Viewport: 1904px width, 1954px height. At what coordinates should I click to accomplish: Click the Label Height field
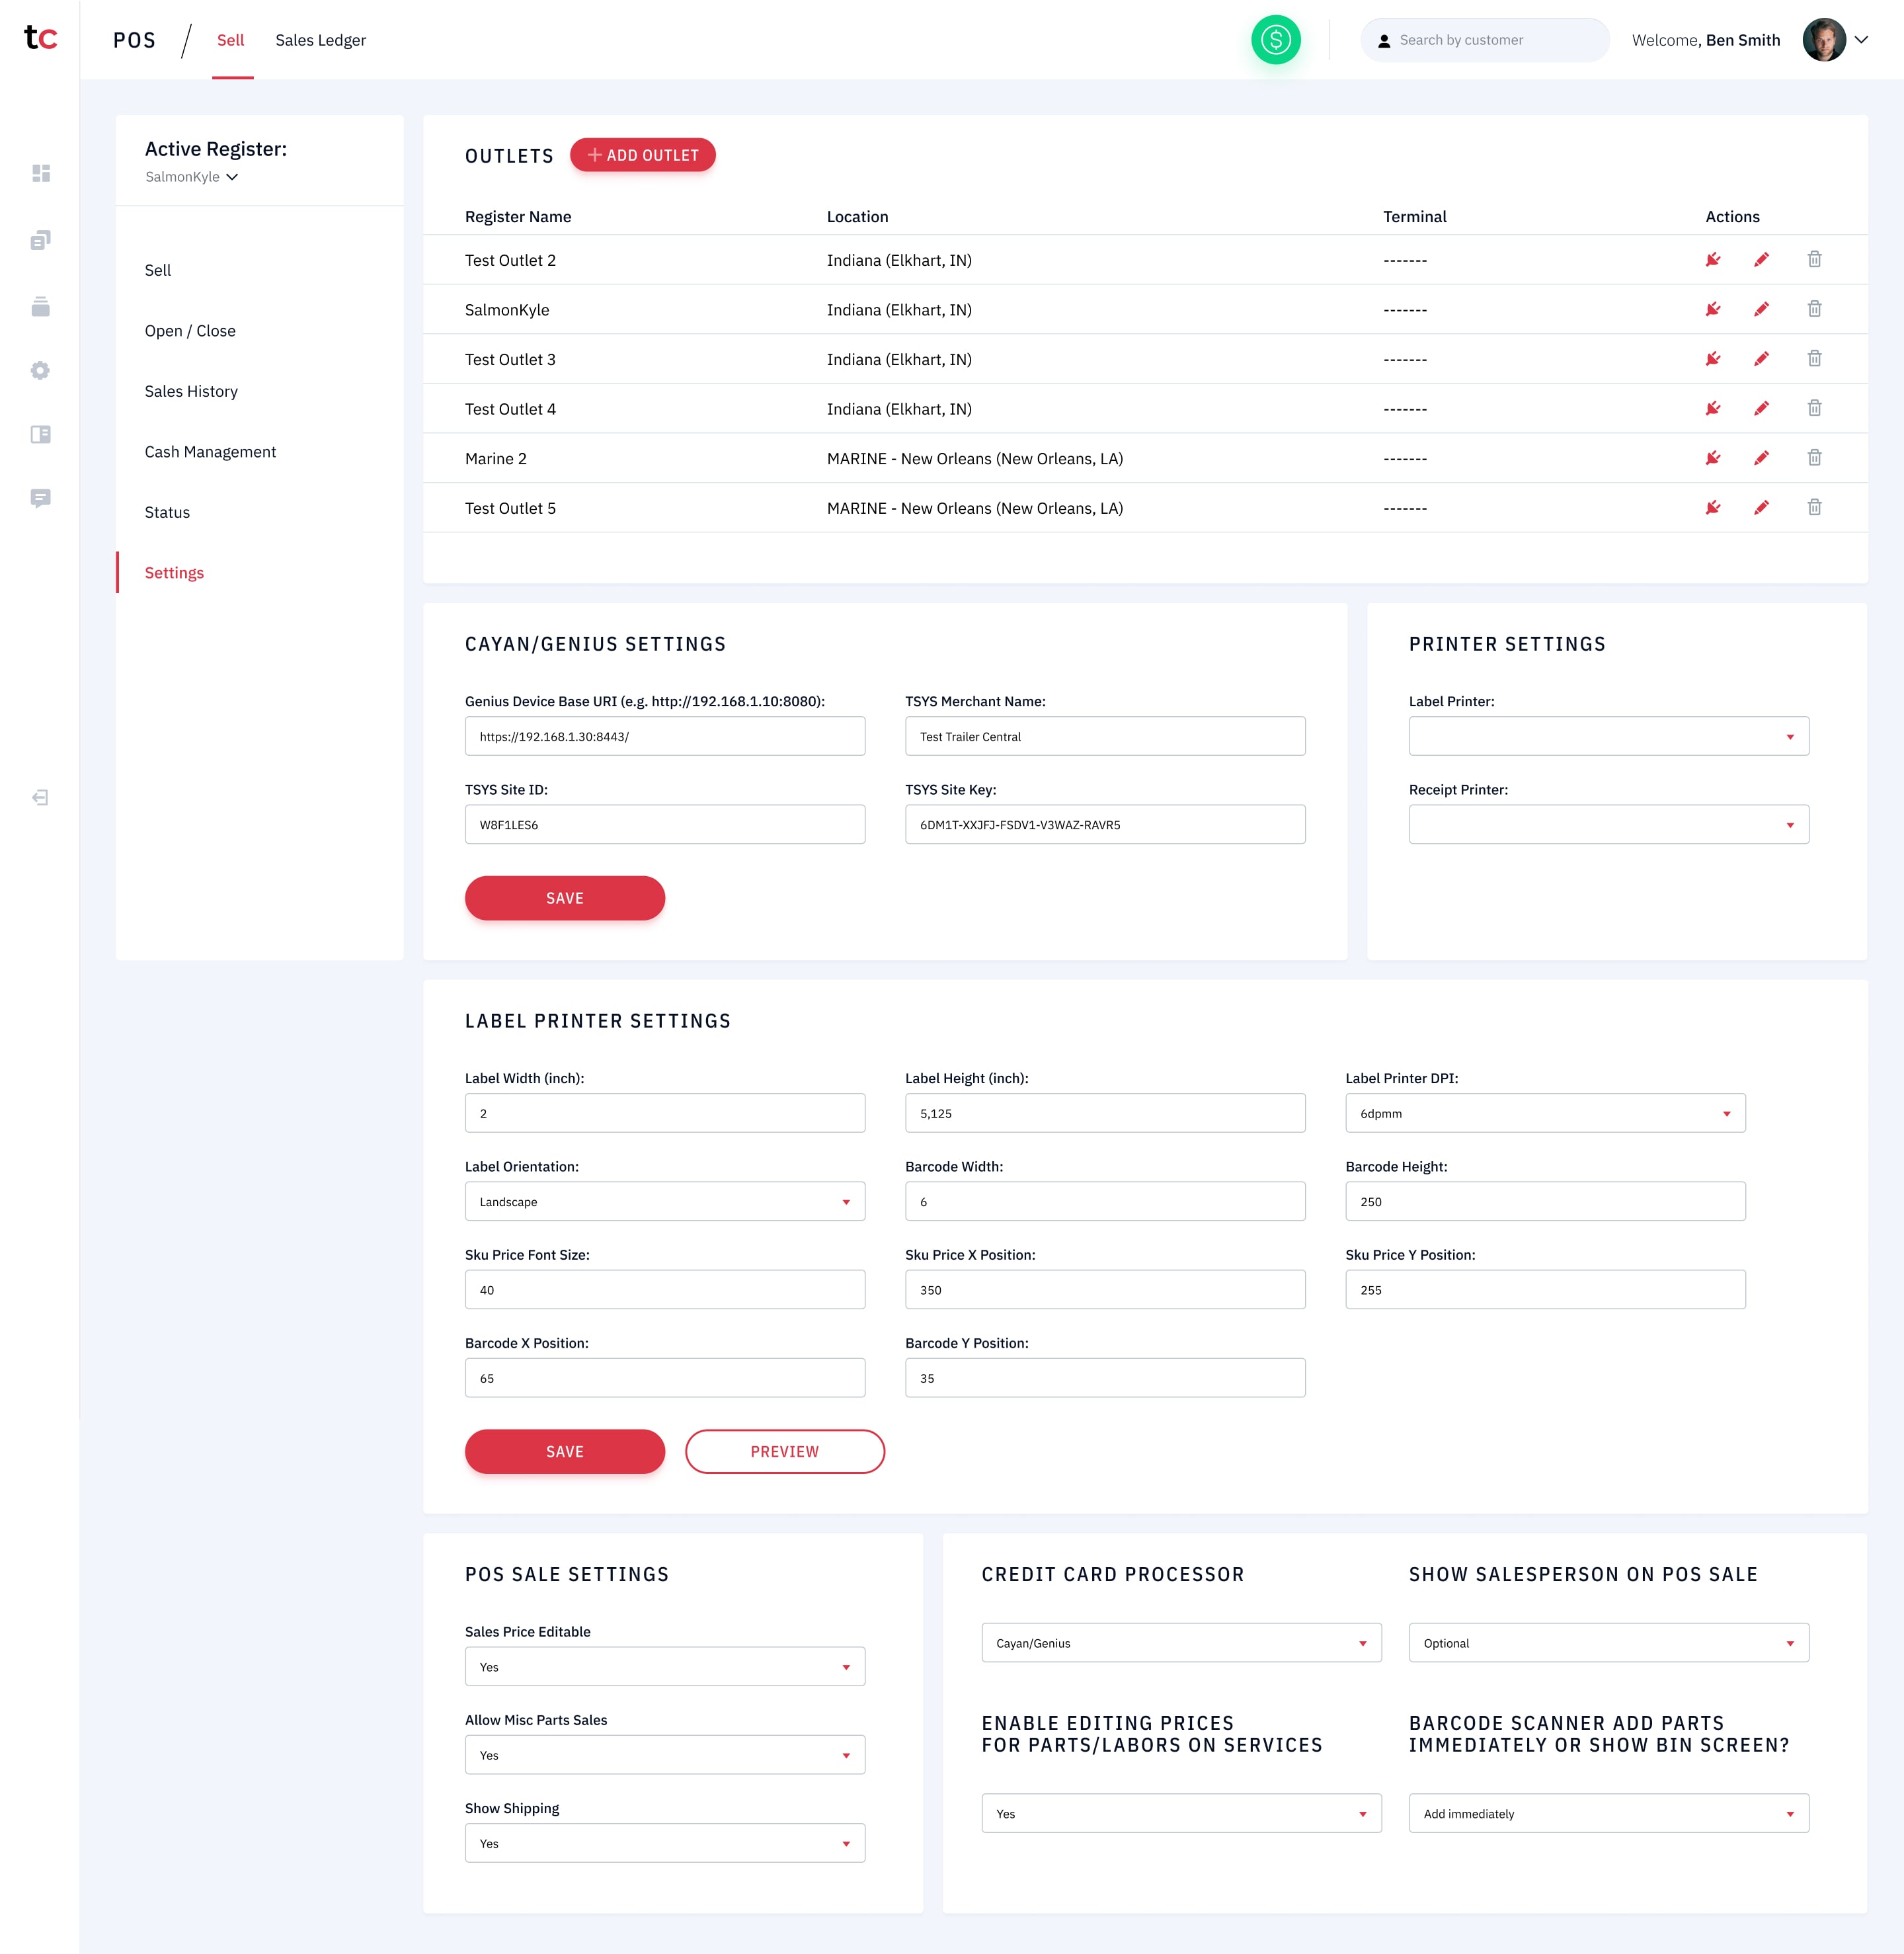[x=1105, y=1113]
